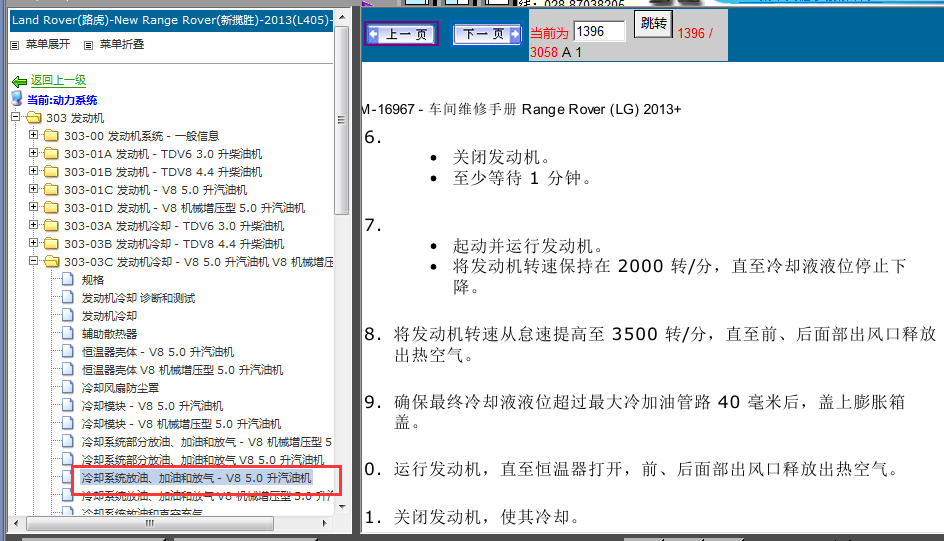Open 冷却模块 - V8 机械增压型 5.0 item
Image resolution: width=944 pixels, height=541 pixels.
pos(181,424)
